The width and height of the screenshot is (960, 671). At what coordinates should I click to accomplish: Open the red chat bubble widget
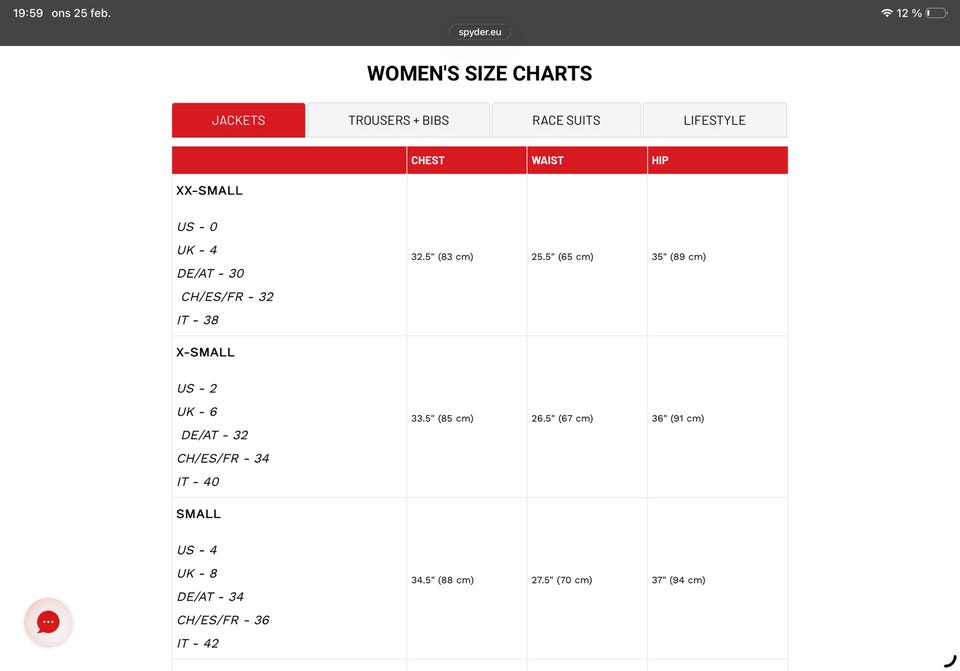pos(48,622)
